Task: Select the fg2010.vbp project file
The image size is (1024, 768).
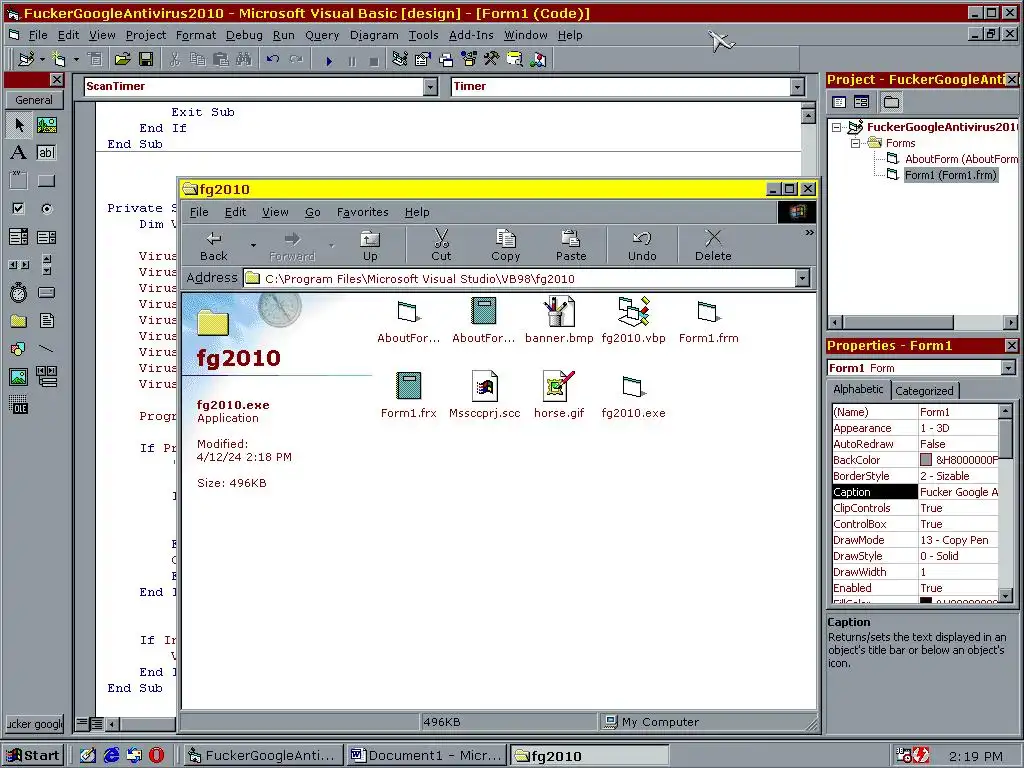Action: [633, 320]
